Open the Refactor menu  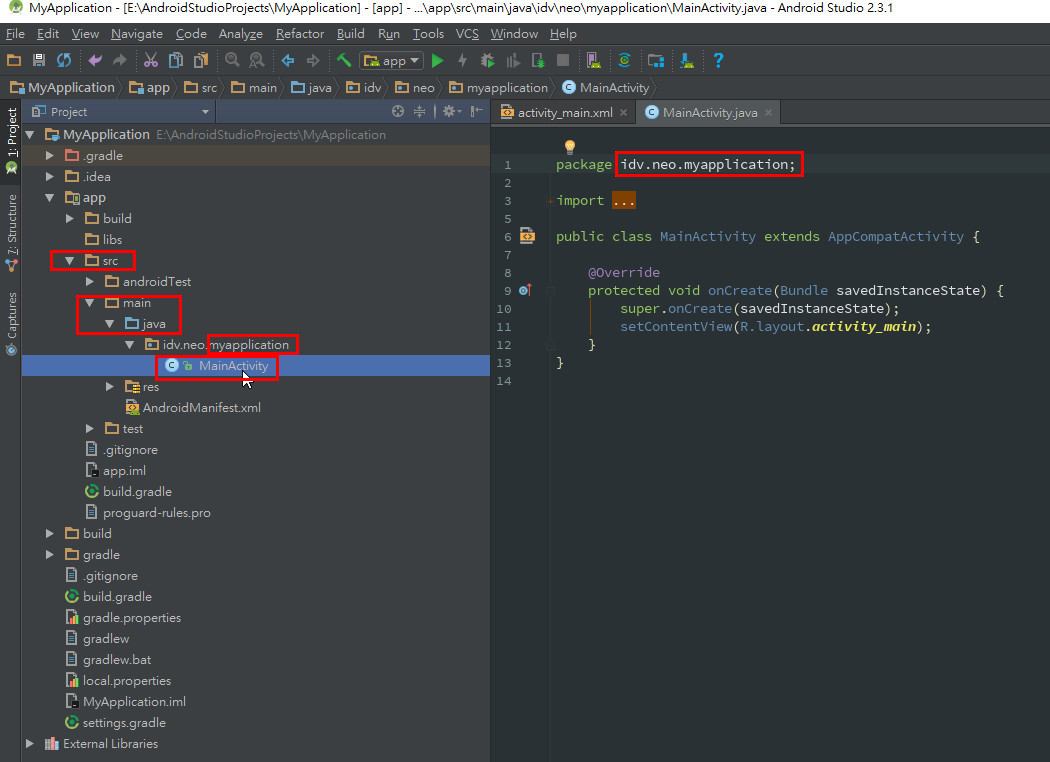[299, 33]
